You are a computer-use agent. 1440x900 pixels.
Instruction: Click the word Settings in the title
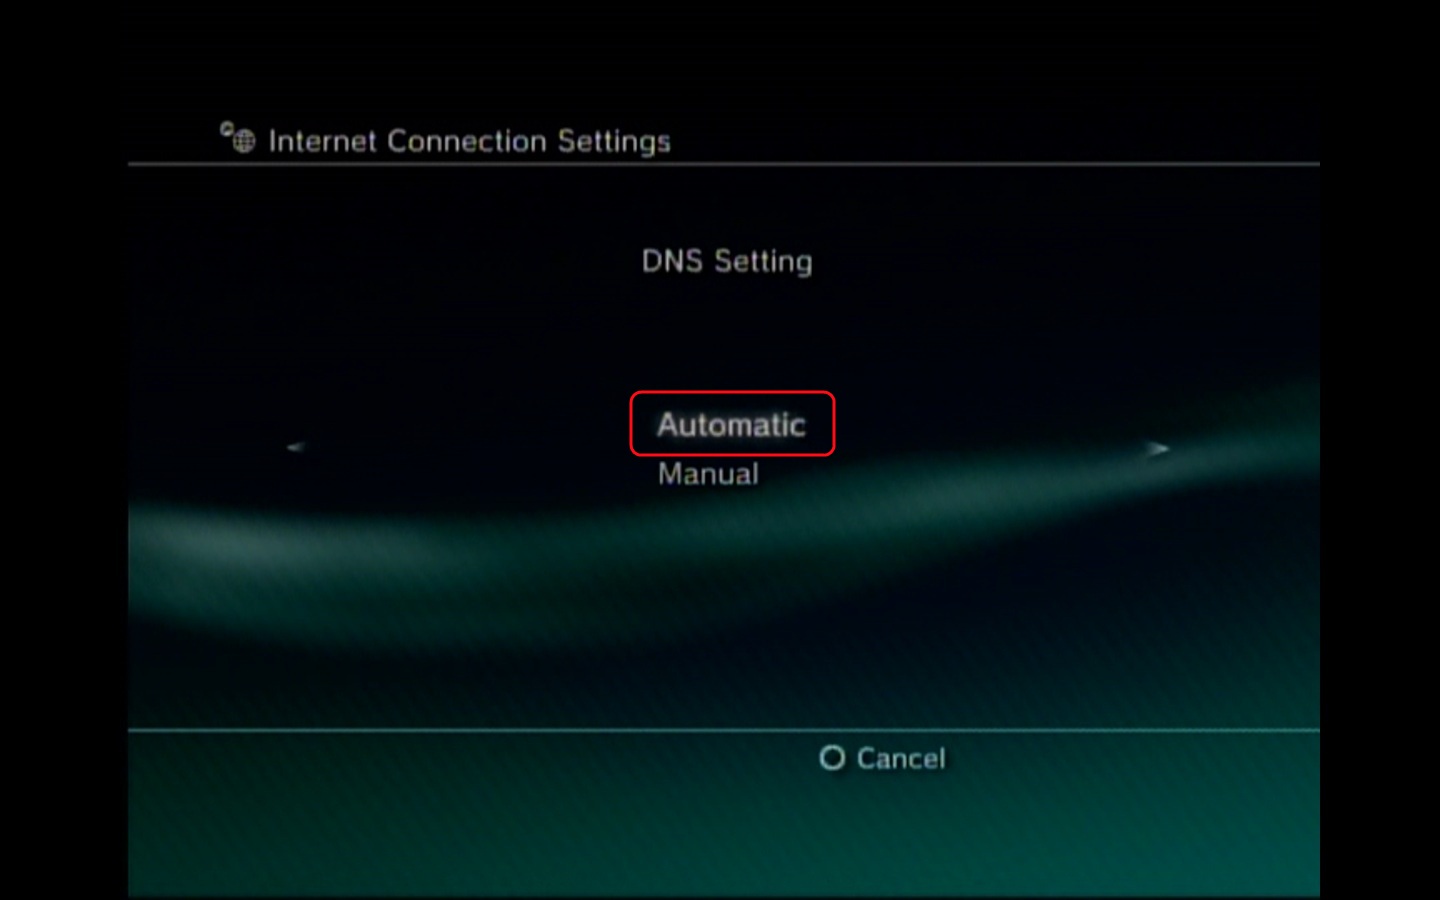coord(614,142)
